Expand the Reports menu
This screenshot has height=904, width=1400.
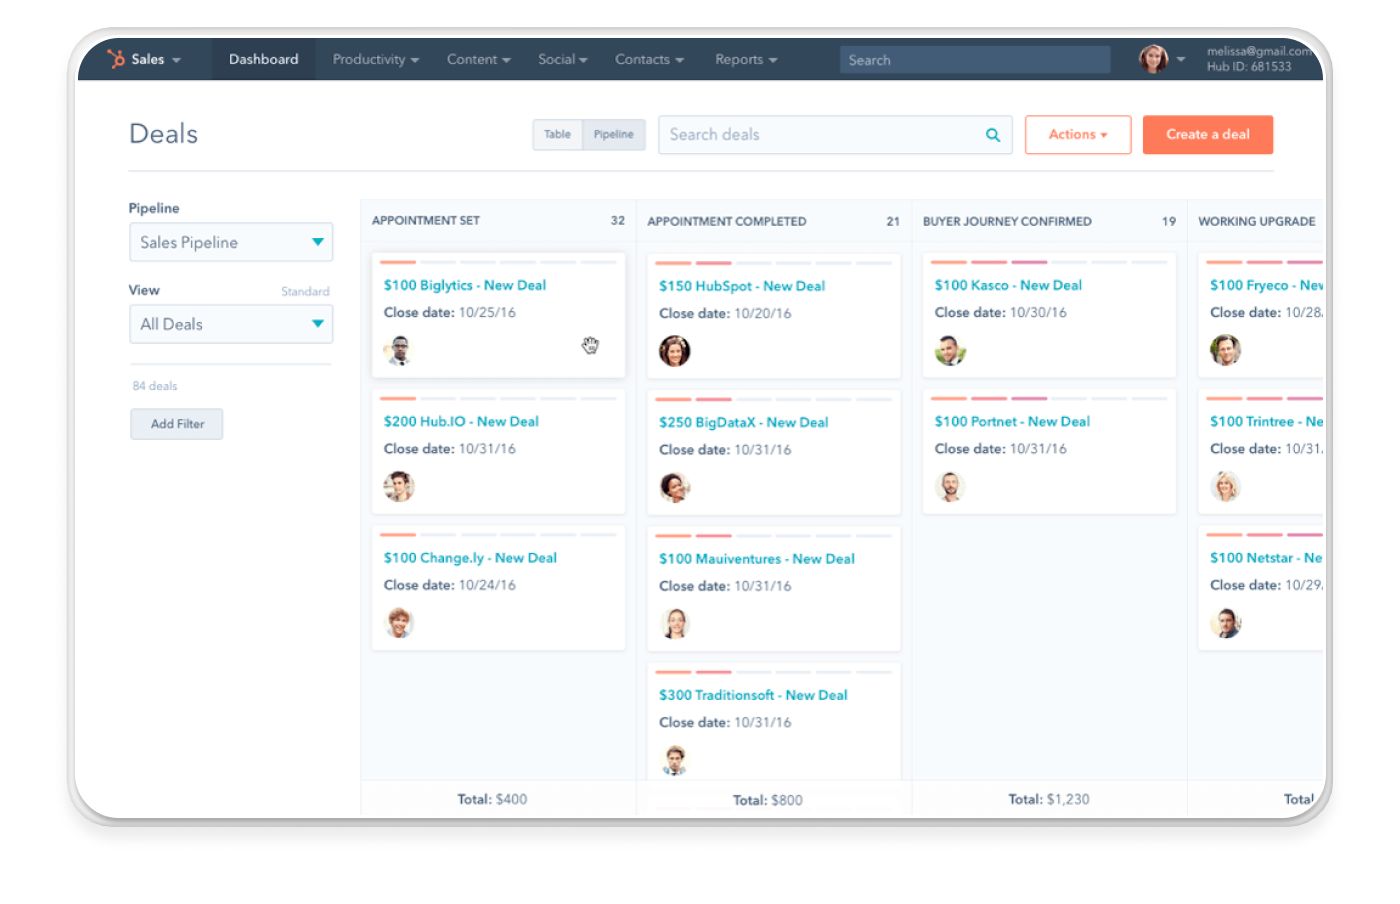pos(746,59)
